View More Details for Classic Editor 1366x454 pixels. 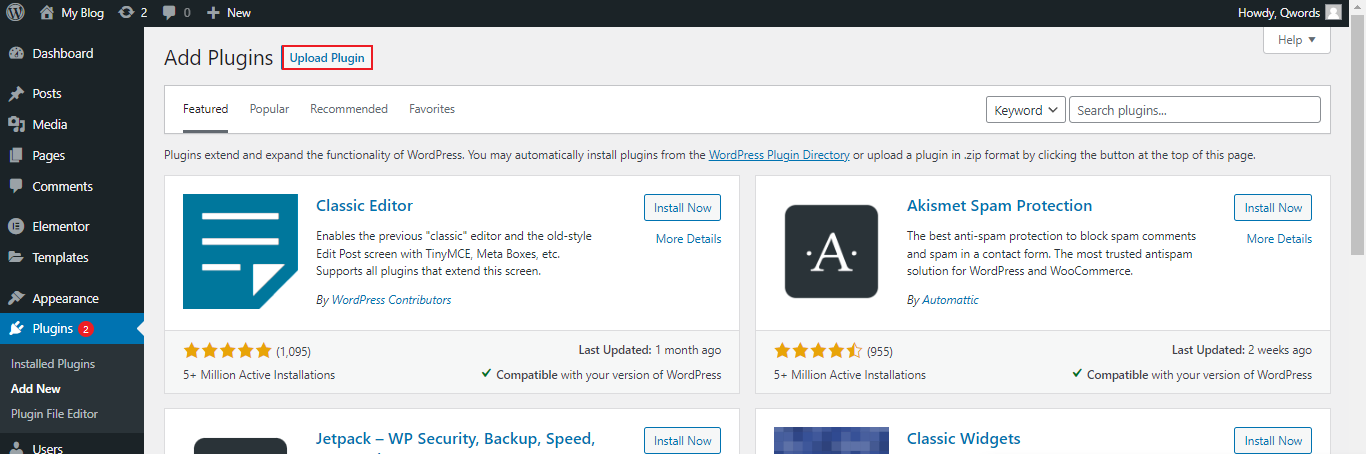click(x=688, y=239)
